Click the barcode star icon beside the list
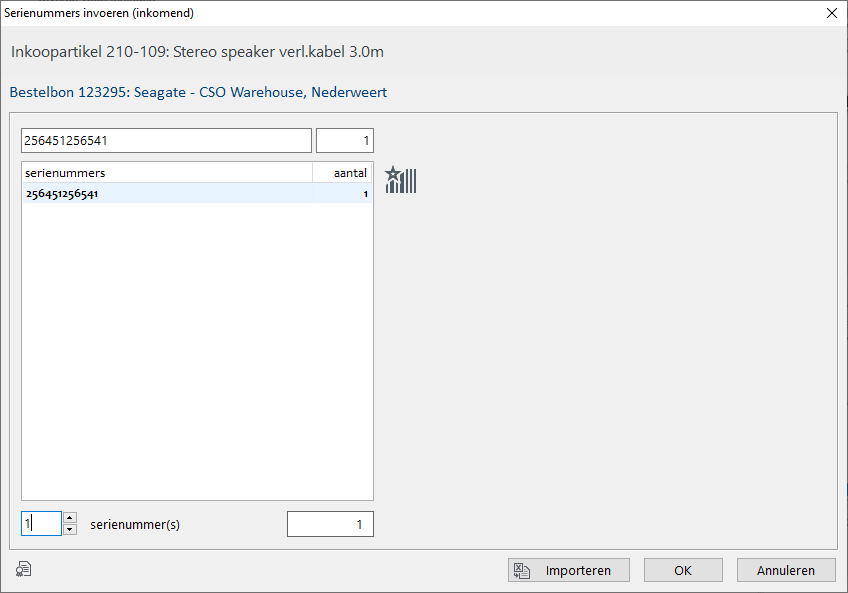Viewport: 848px width, 593px height. [x=400, y=181]
